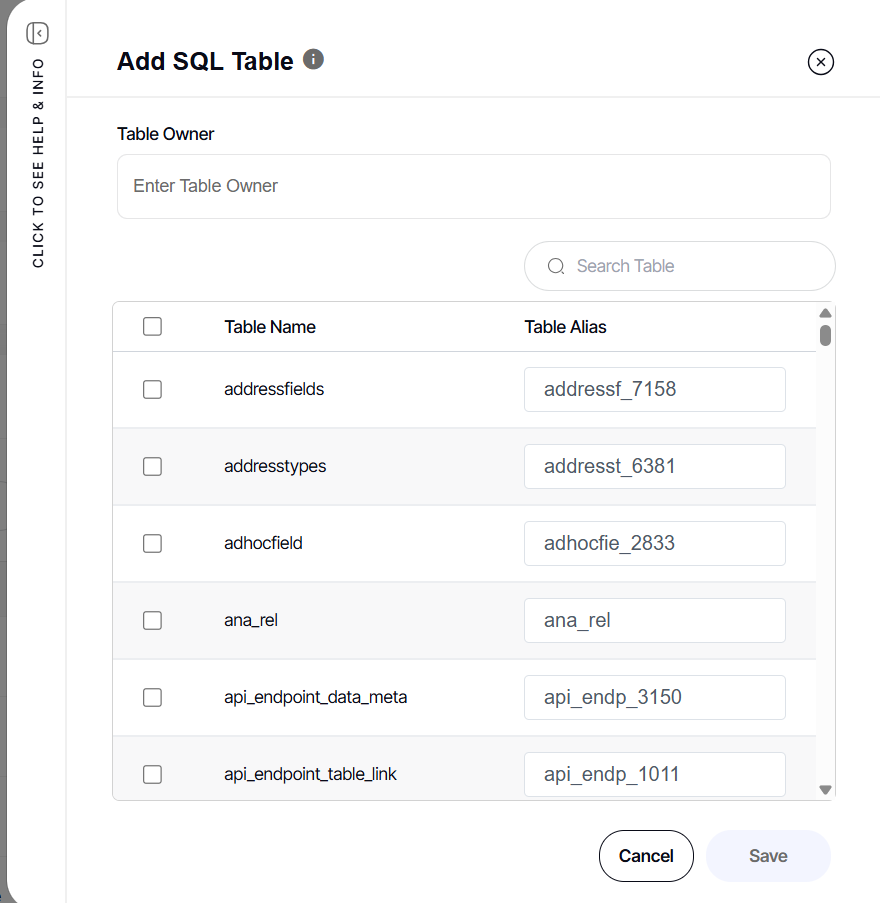880x903 pixels.
Task: Edit the addressf_7158 alias field
Action: [654, 389]
